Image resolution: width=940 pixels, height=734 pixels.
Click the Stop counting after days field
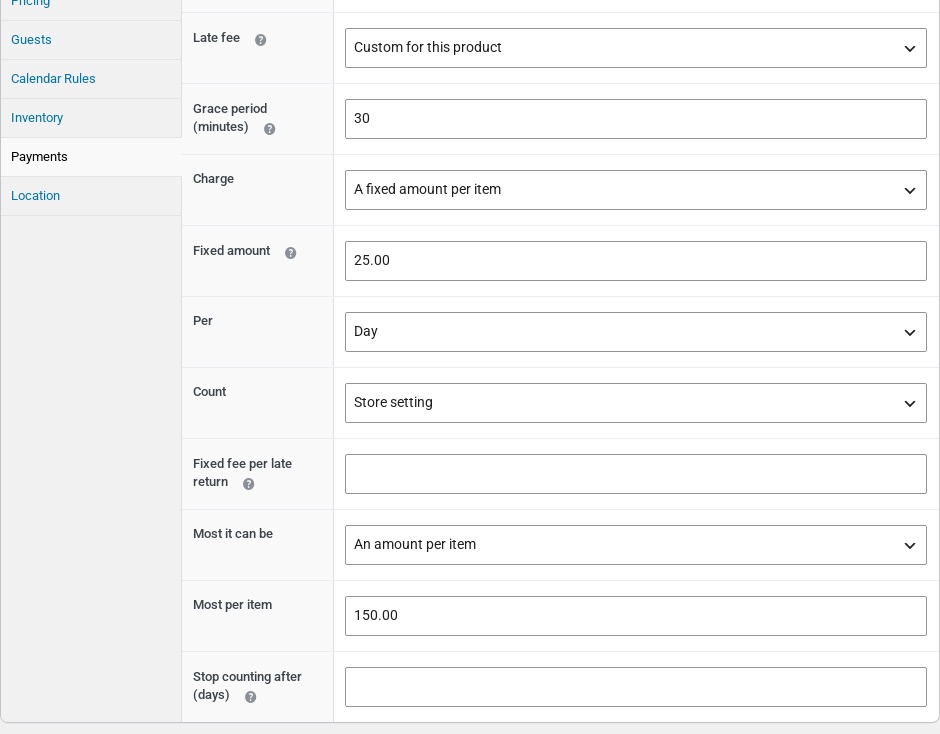(635, 687)
